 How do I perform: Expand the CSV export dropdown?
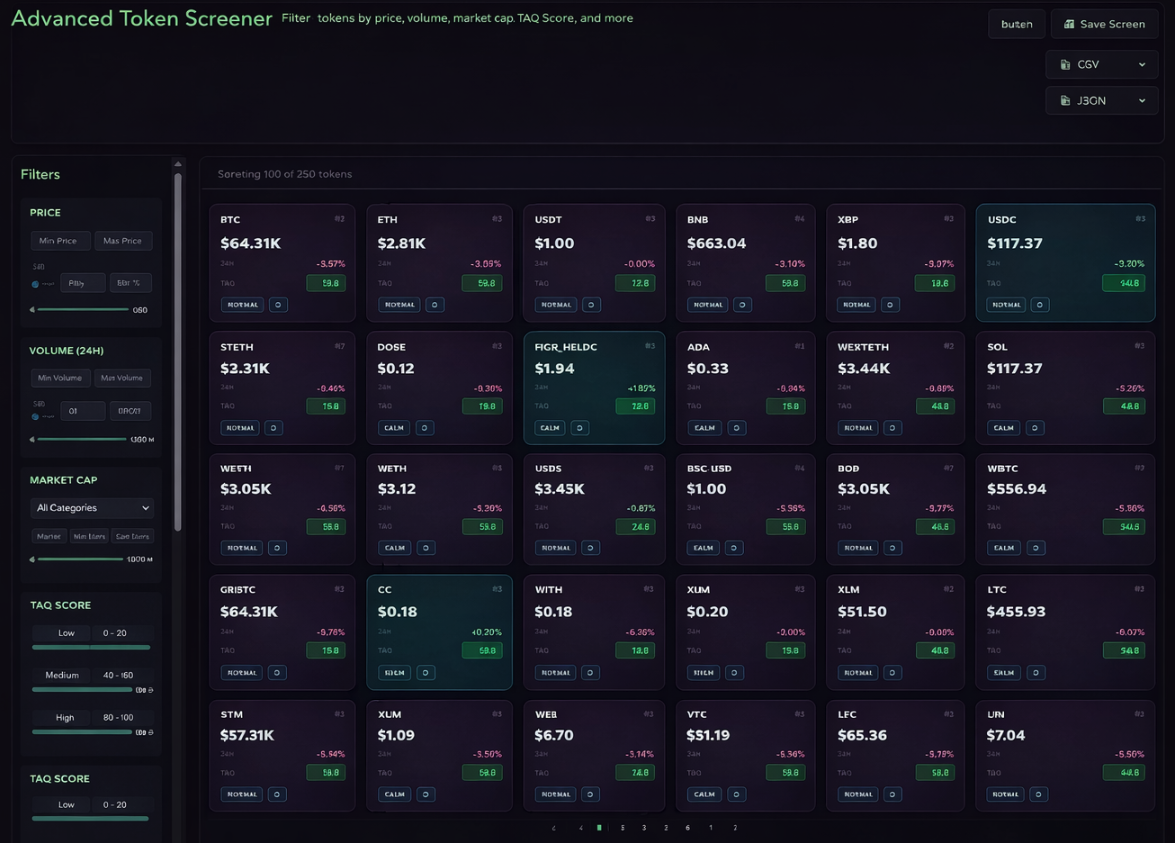1141,63
